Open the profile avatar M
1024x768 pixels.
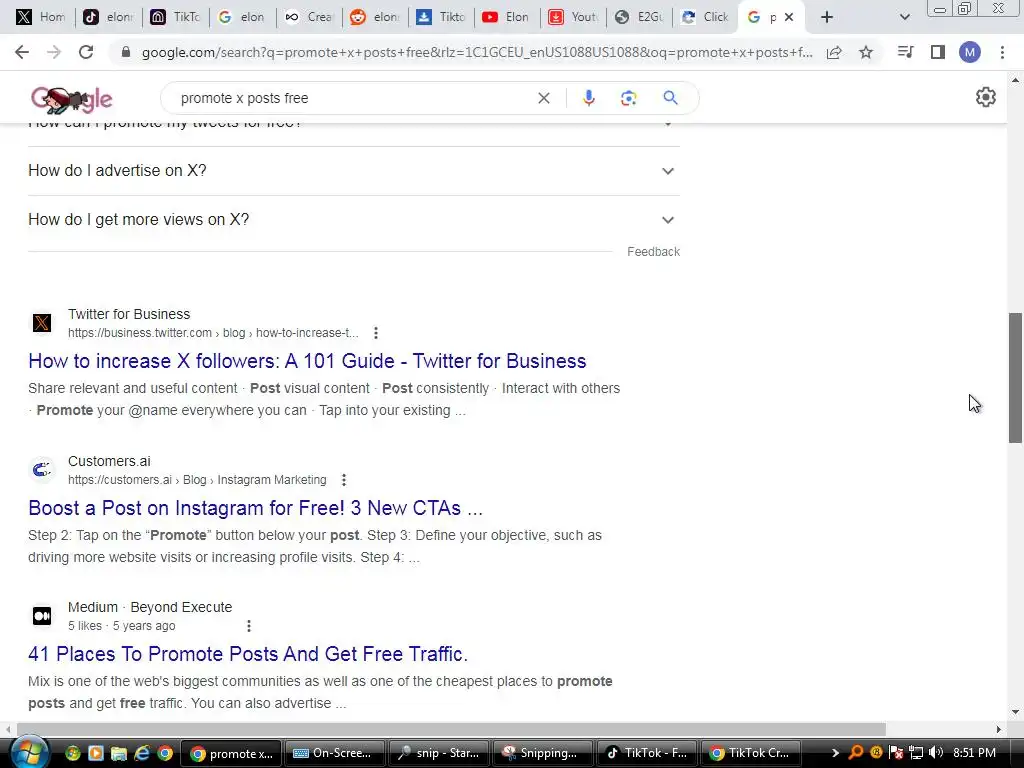[x=970, y=52]
